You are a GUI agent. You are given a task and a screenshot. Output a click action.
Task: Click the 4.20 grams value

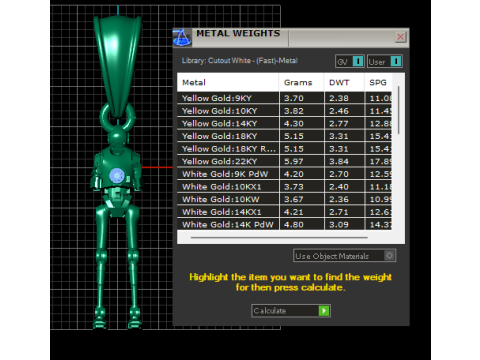click(294, 174)
